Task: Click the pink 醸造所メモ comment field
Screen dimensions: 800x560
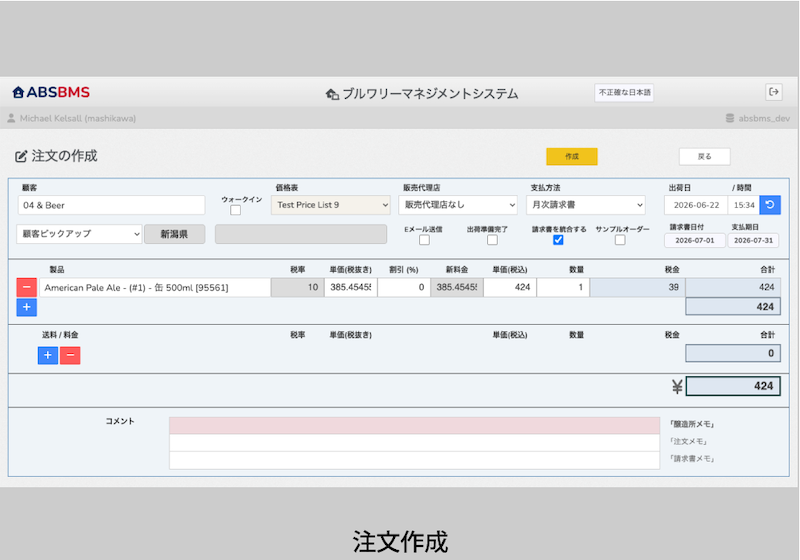Action: pyautogui.click(x=414, y=426)
